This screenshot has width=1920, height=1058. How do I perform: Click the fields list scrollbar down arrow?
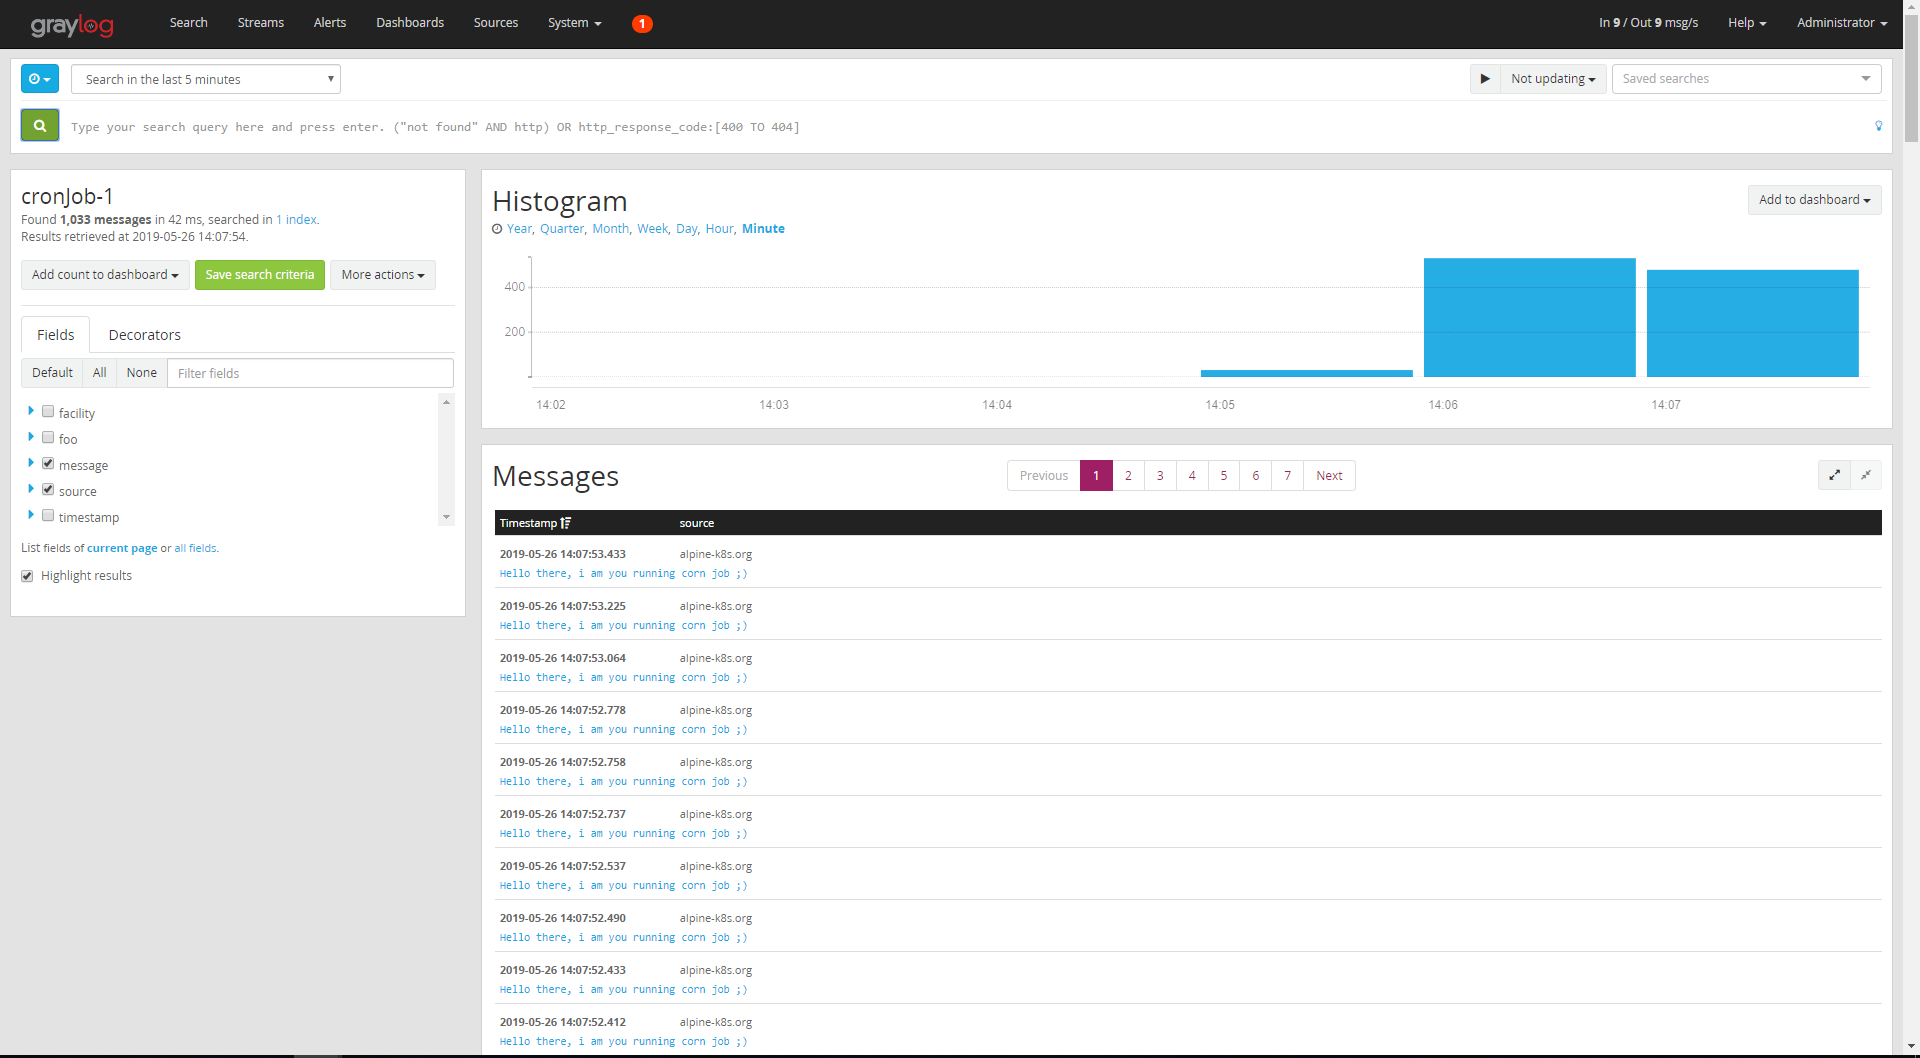(x=446, y=517)
